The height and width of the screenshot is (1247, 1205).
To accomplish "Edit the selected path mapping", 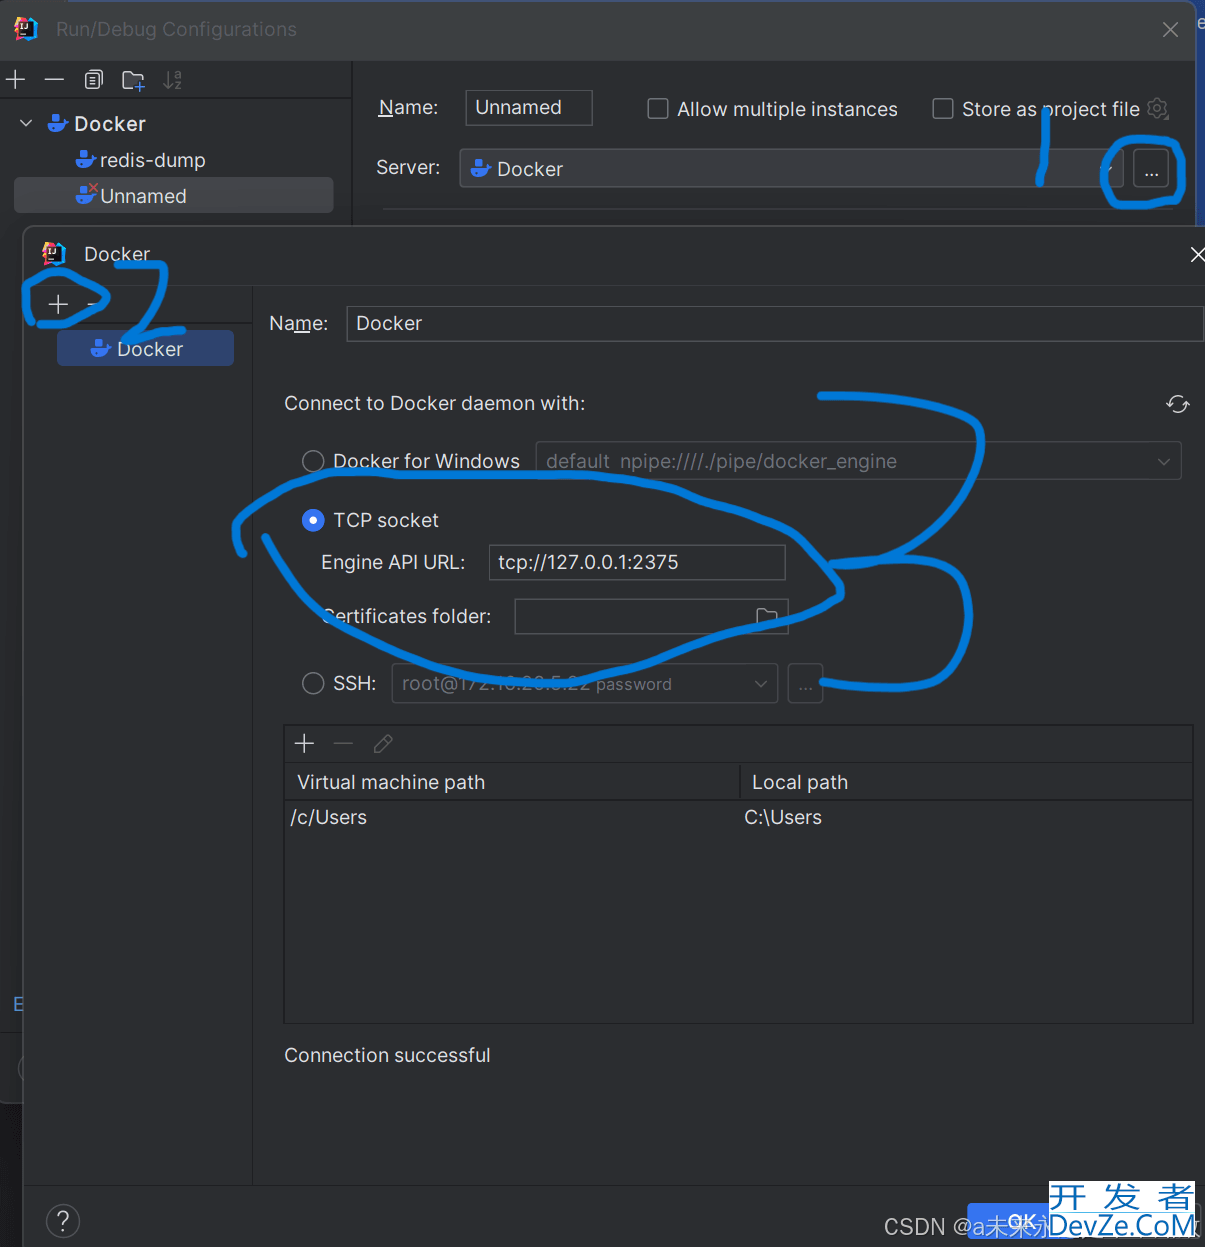I will [x=383, y=743].
